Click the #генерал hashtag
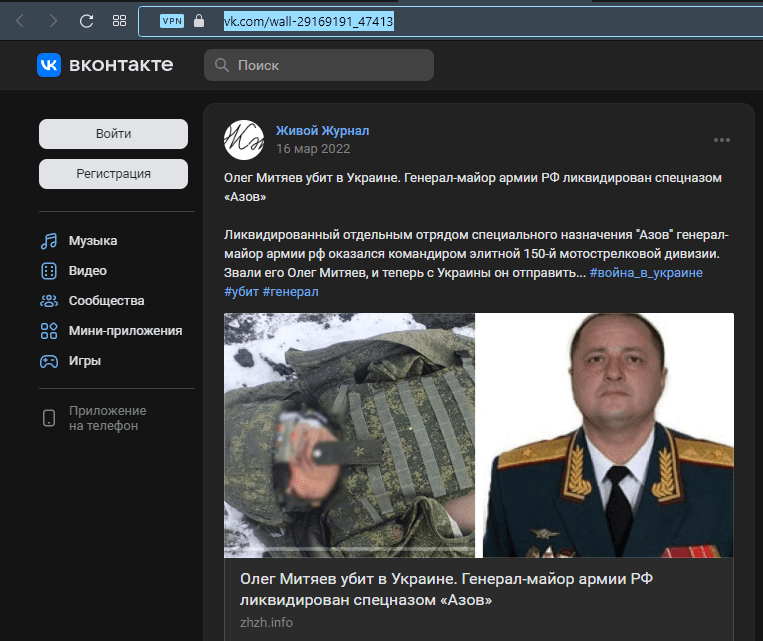Viewport: 763px width, 641px height. (x=291, y=292)
